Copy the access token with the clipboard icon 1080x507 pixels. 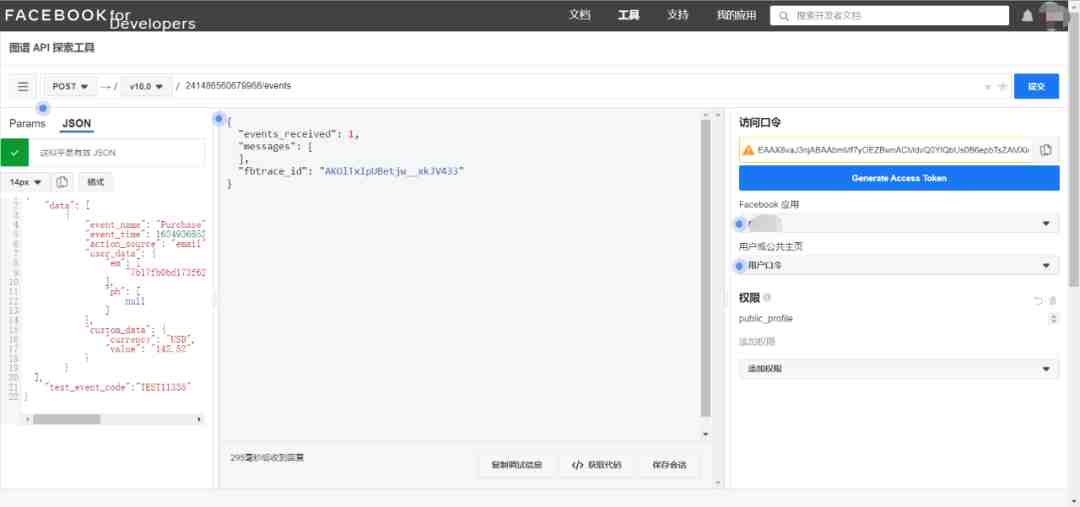point(1046,149)
